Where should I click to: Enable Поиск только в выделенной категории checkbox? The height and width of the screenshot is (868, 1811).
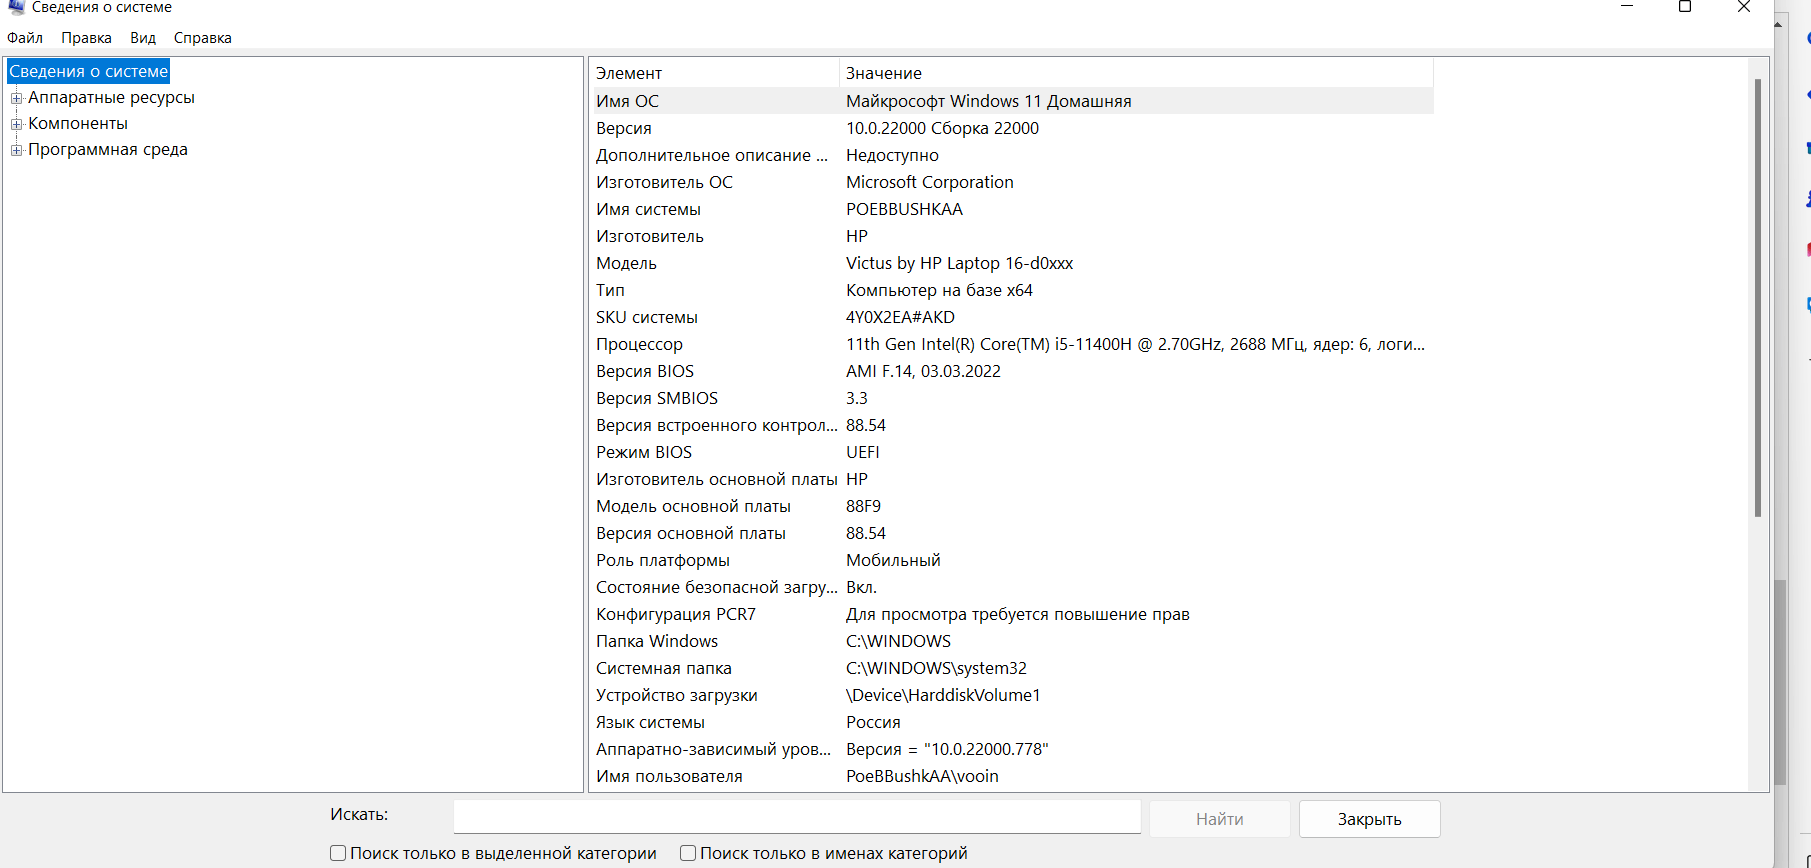pos(338,853)
